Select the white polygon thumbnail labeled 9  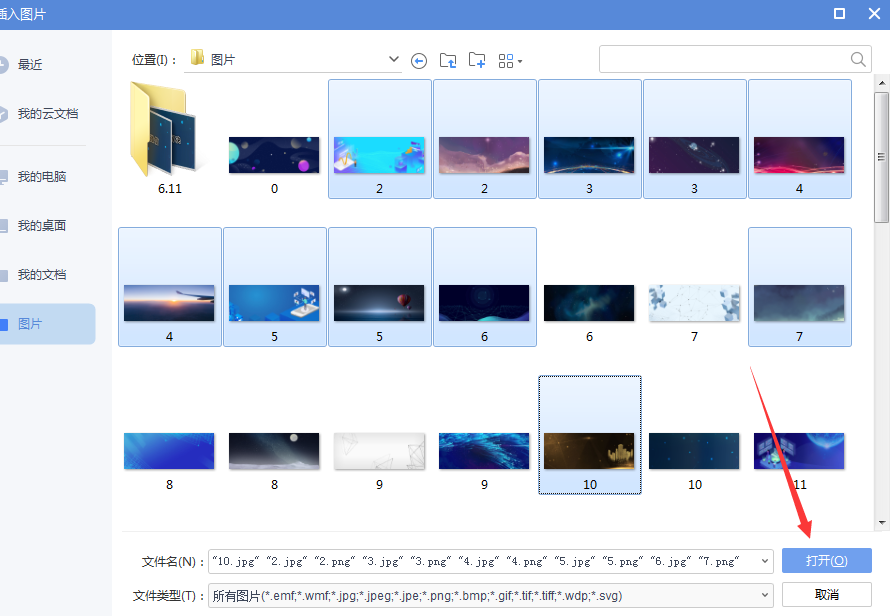379,451
